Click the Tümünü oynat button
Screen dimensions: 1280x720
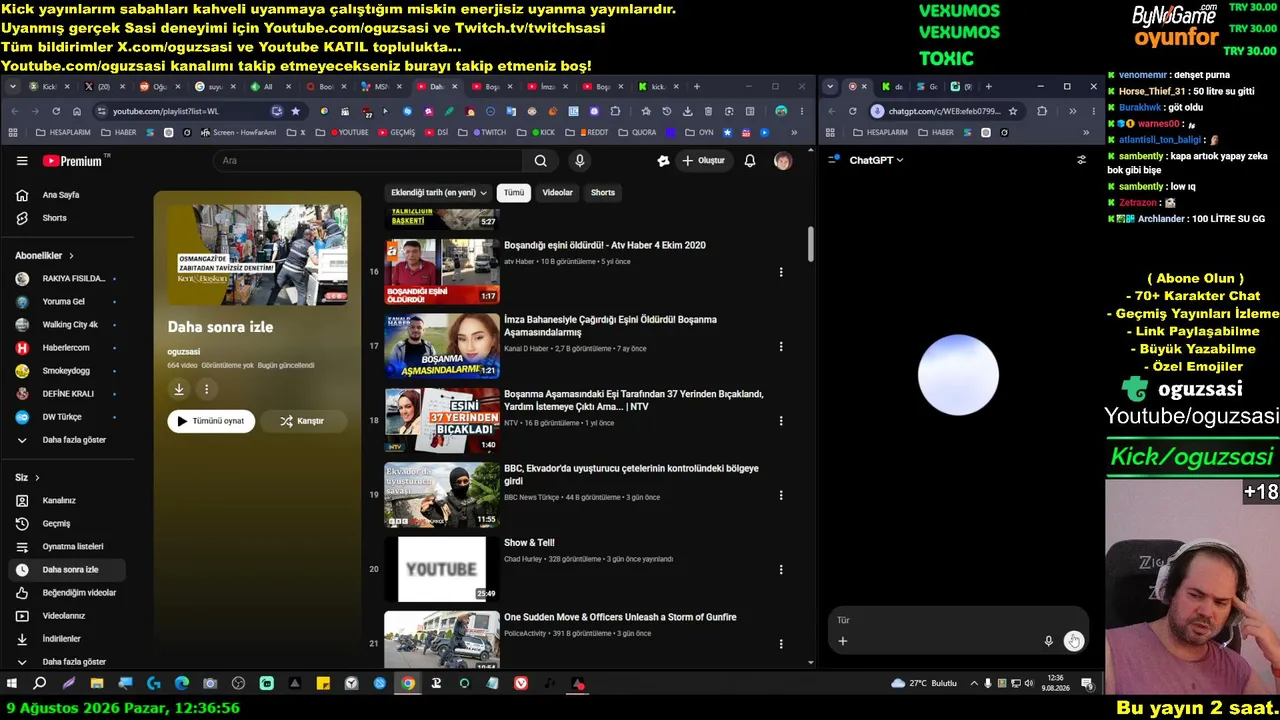[211, 421]
